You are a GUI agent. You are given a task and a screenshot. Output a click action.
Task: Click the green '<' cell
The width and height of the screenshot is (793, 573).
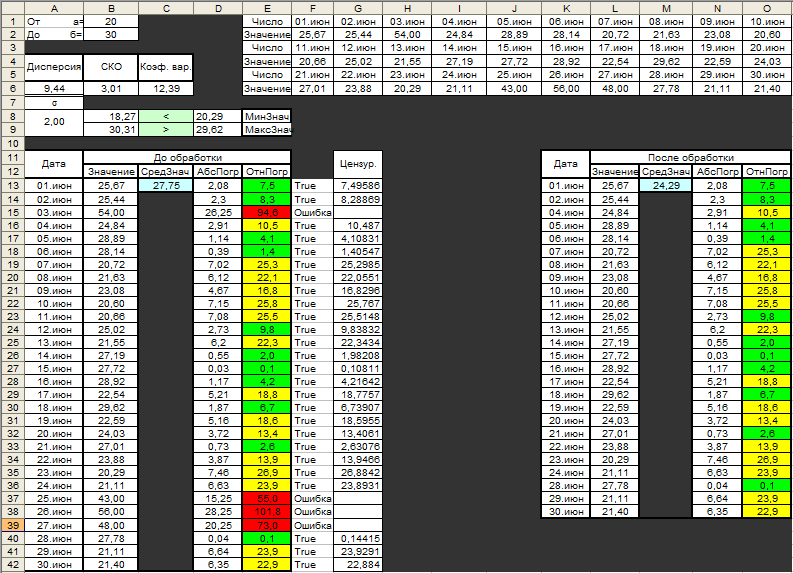(x=166, y=116)
